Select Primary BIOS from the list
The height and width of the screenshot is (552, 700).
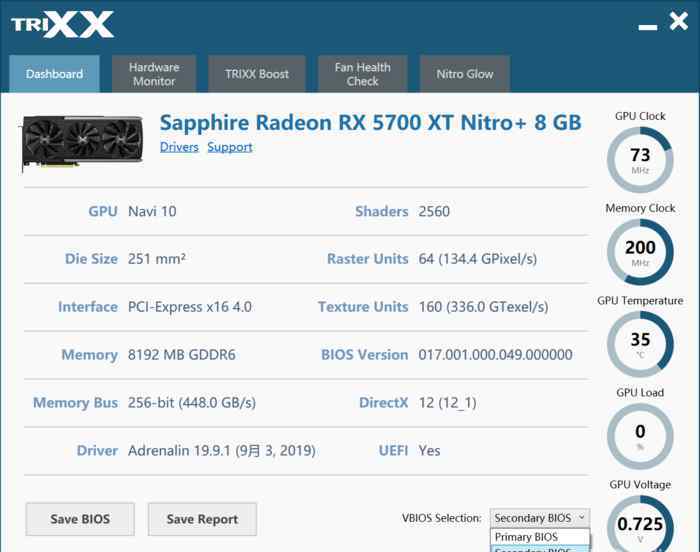pos(540,537)
